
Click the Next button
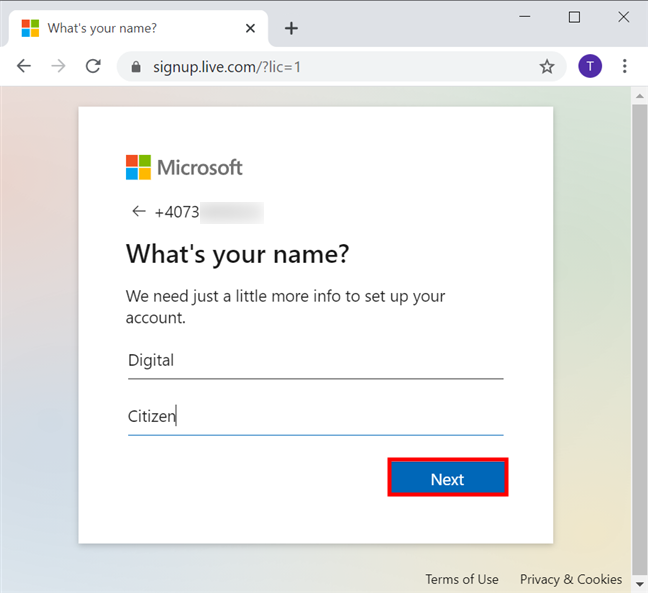(x=447, y=479)
